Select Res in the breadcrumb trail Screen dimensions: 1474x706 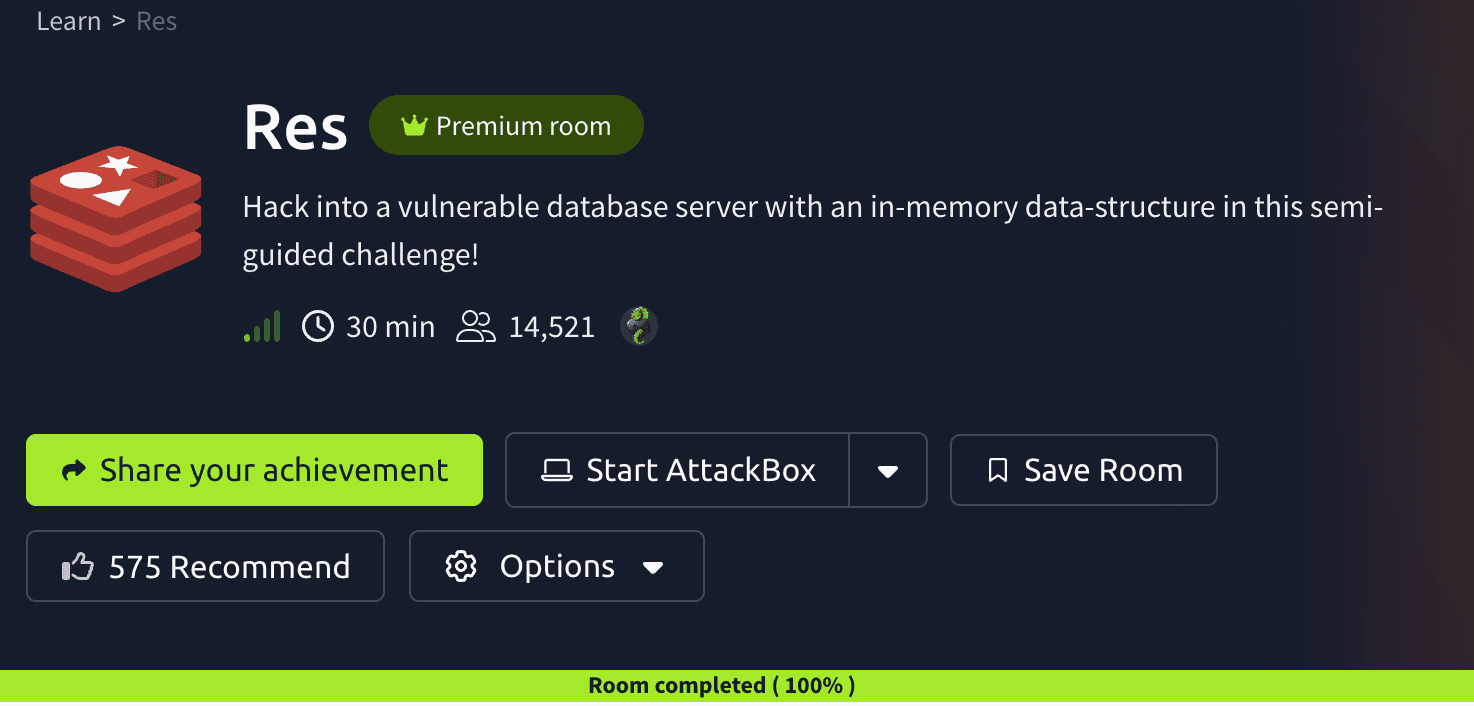pyautogui.click(x=156, y=20)
